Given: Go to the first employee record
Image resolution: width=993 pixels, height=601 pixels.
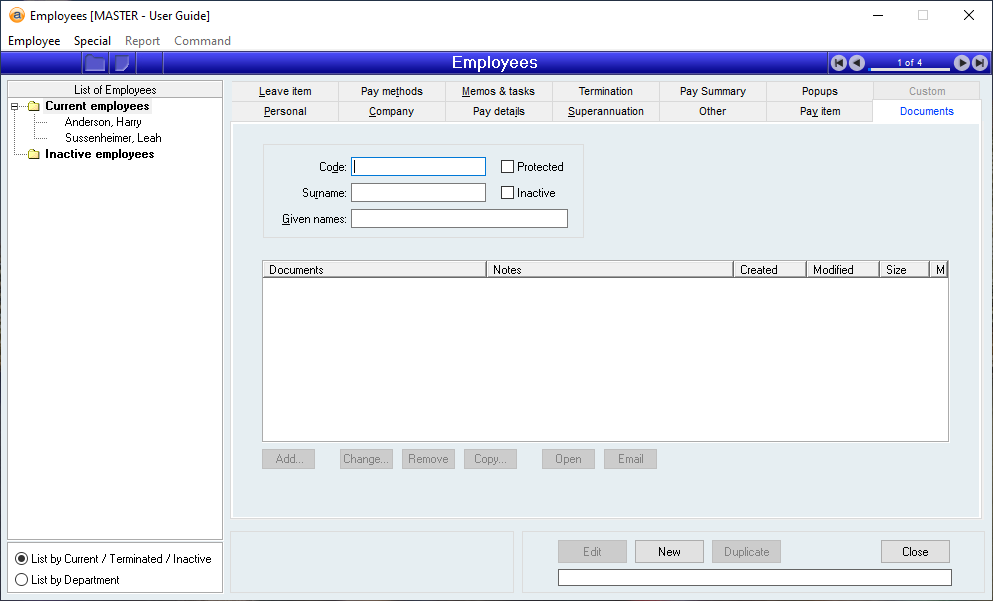Looking at the screenshot, I should click(x=839, y=63).
